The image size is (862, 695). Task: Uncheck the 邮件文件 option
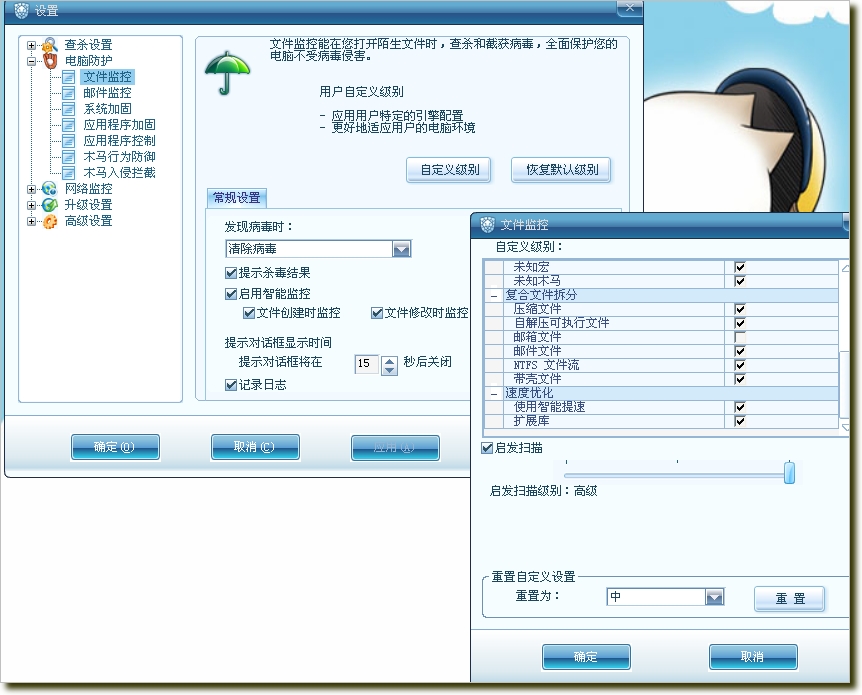[x=740, y=351]
